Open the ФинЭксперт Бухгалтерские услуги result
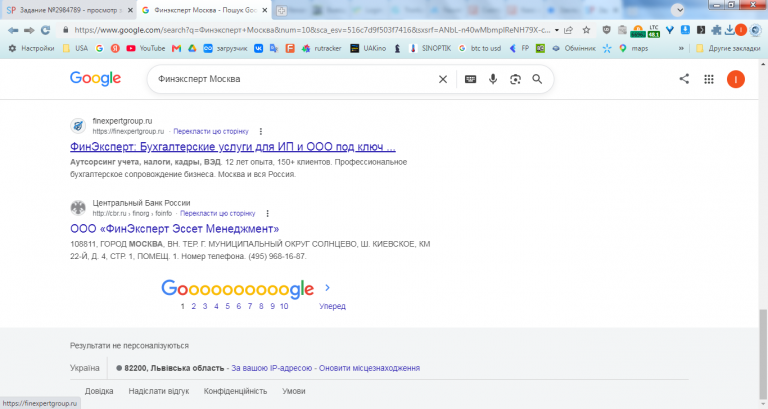The width and height of the screenshot is (768, 409). tap(233, 146)
